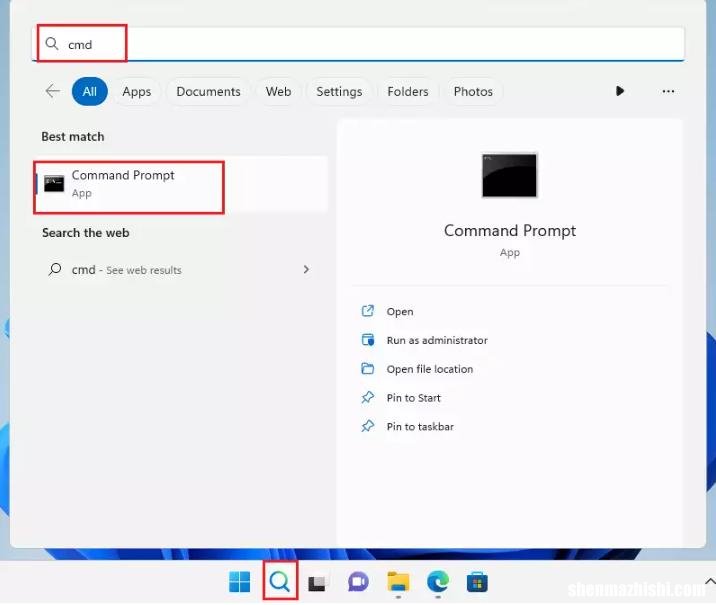Launch Microsoft Edge from the taskbar
716x605 pixels.
coord(437,582)
